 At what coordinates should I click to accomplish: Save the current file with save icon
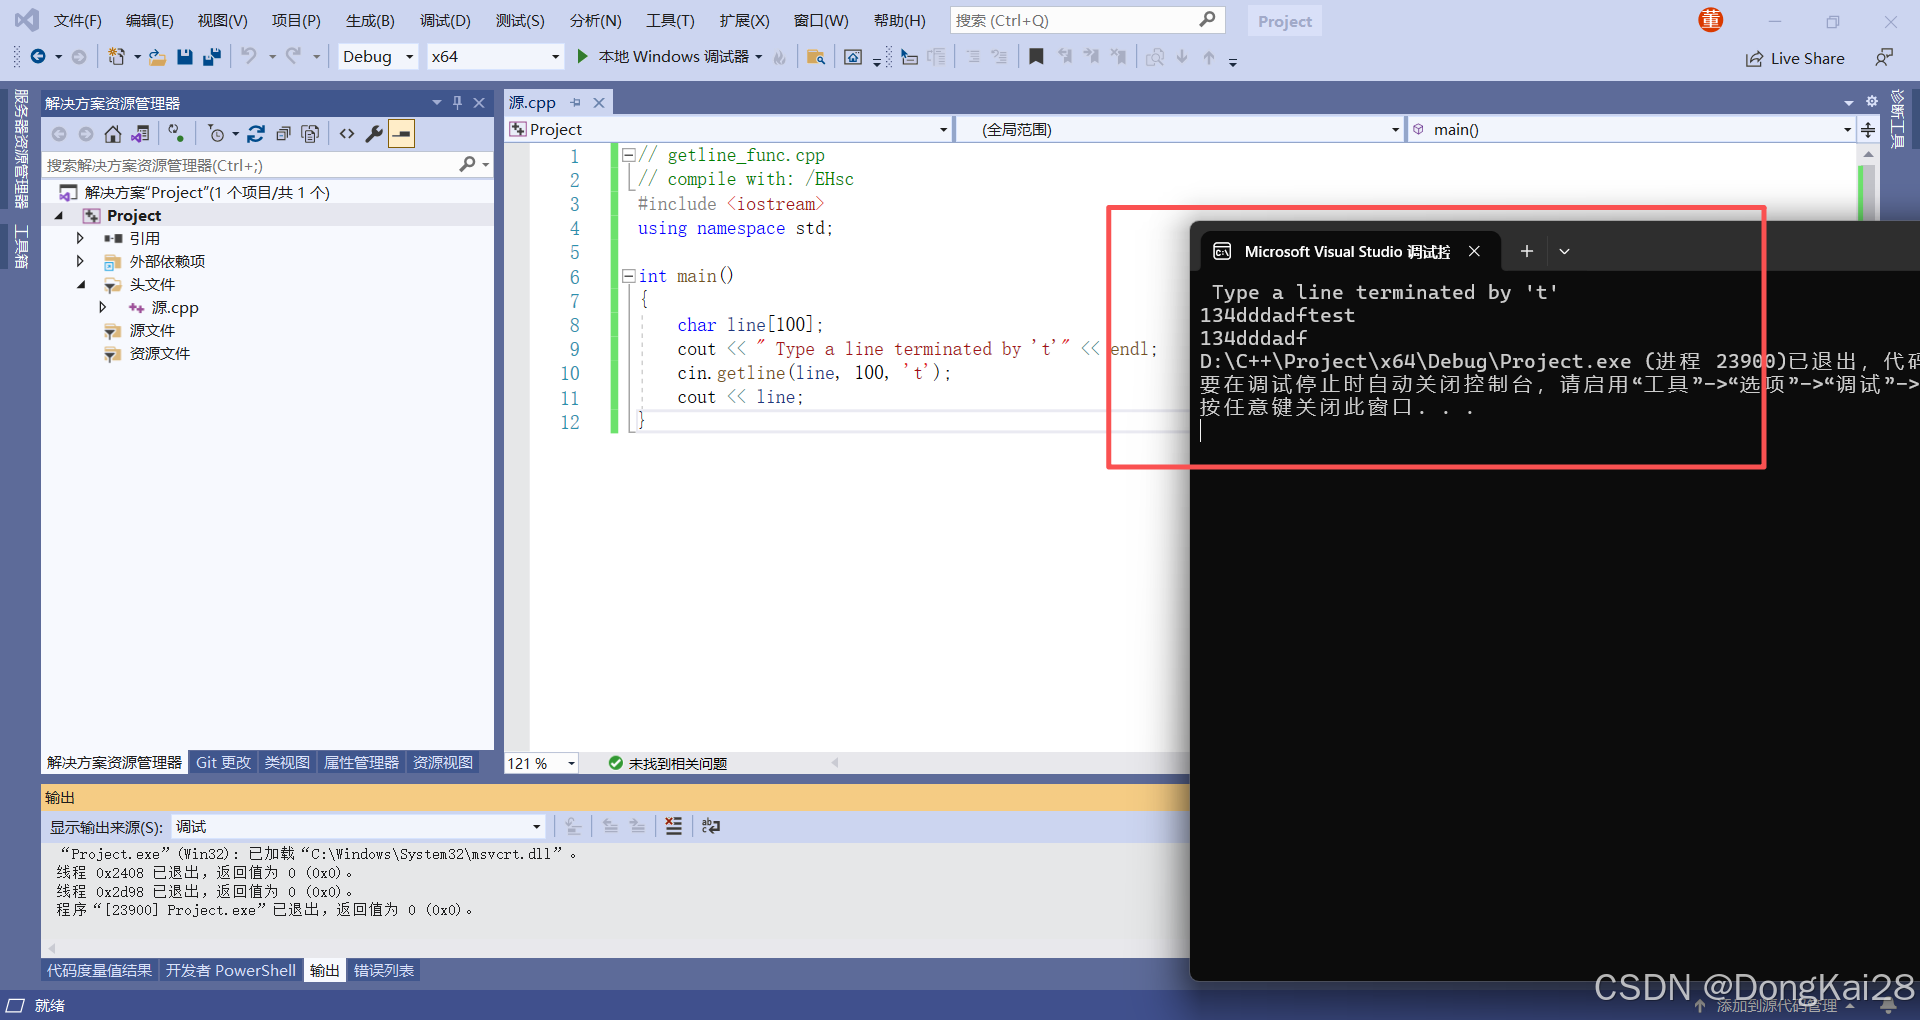(185, 57)
